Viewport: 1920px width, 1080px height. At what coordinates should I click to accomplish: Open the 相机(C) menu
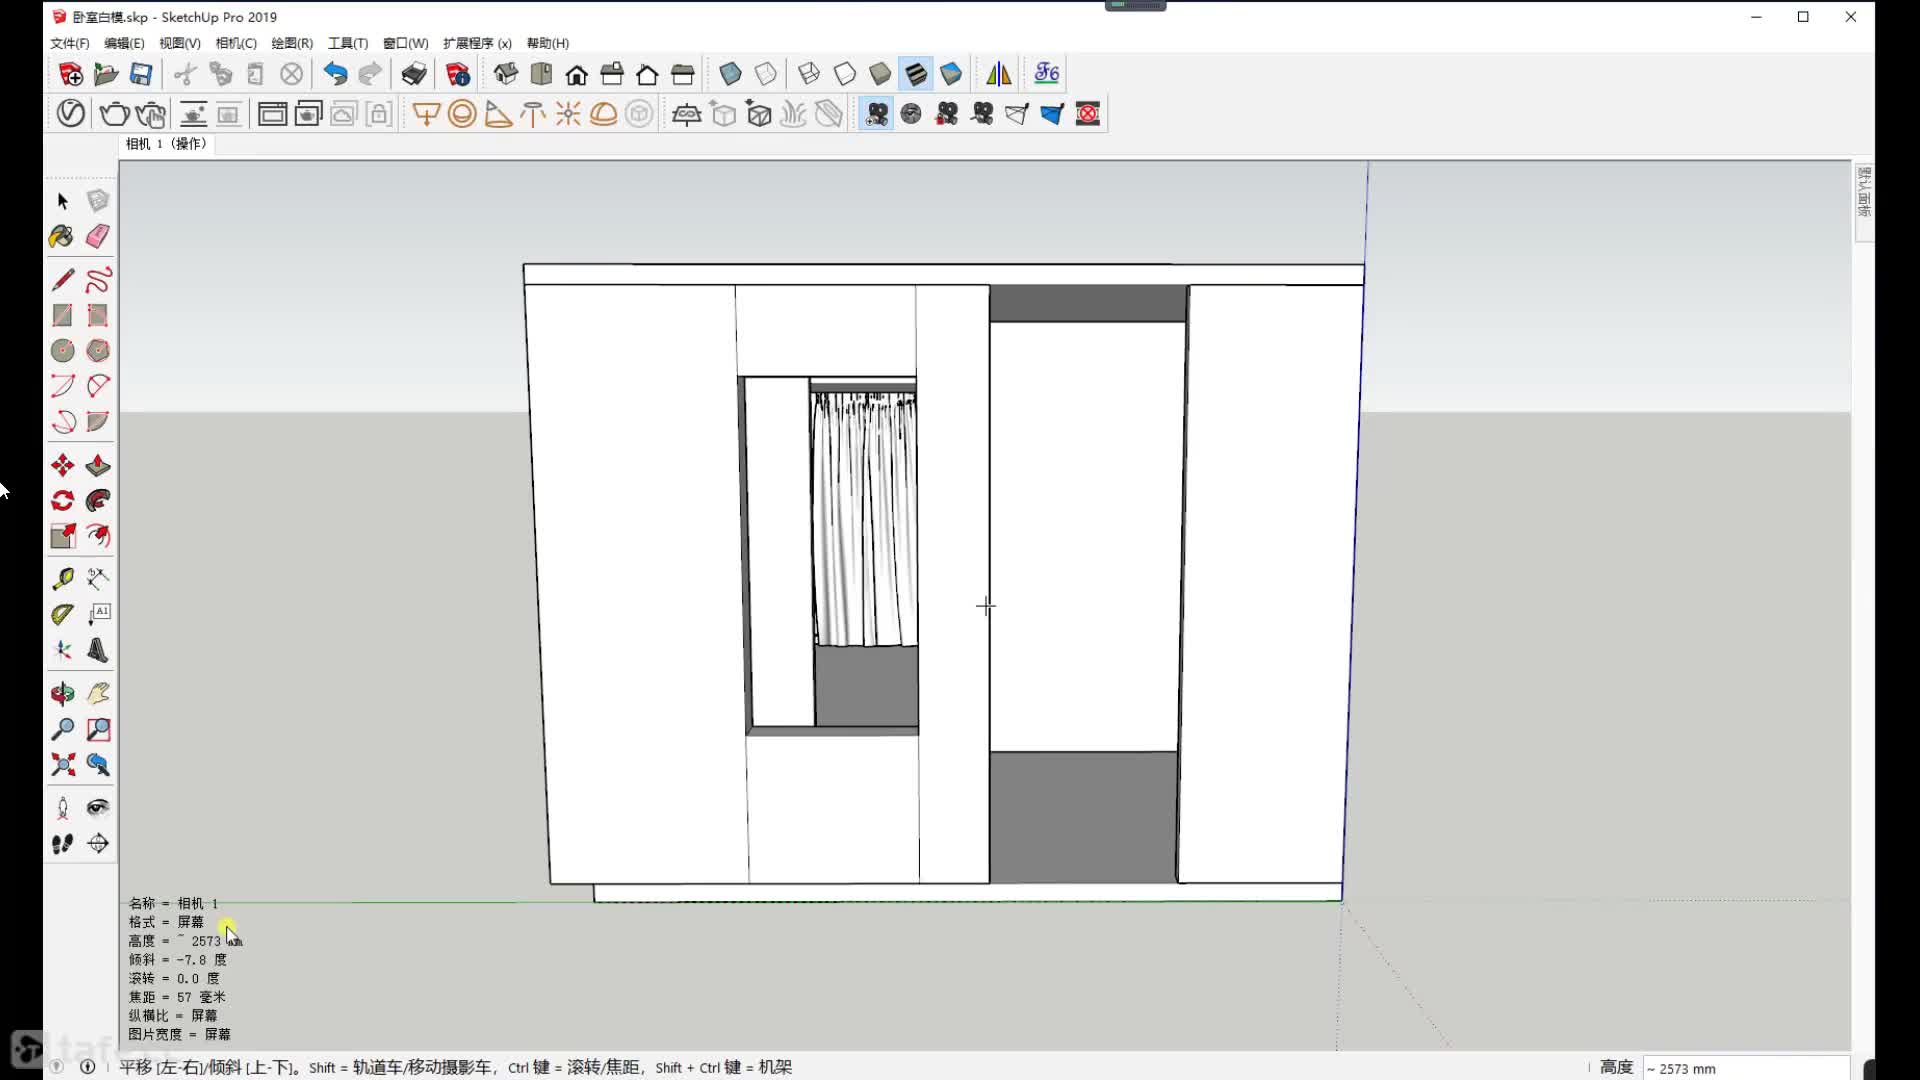[x=236, y=44]
